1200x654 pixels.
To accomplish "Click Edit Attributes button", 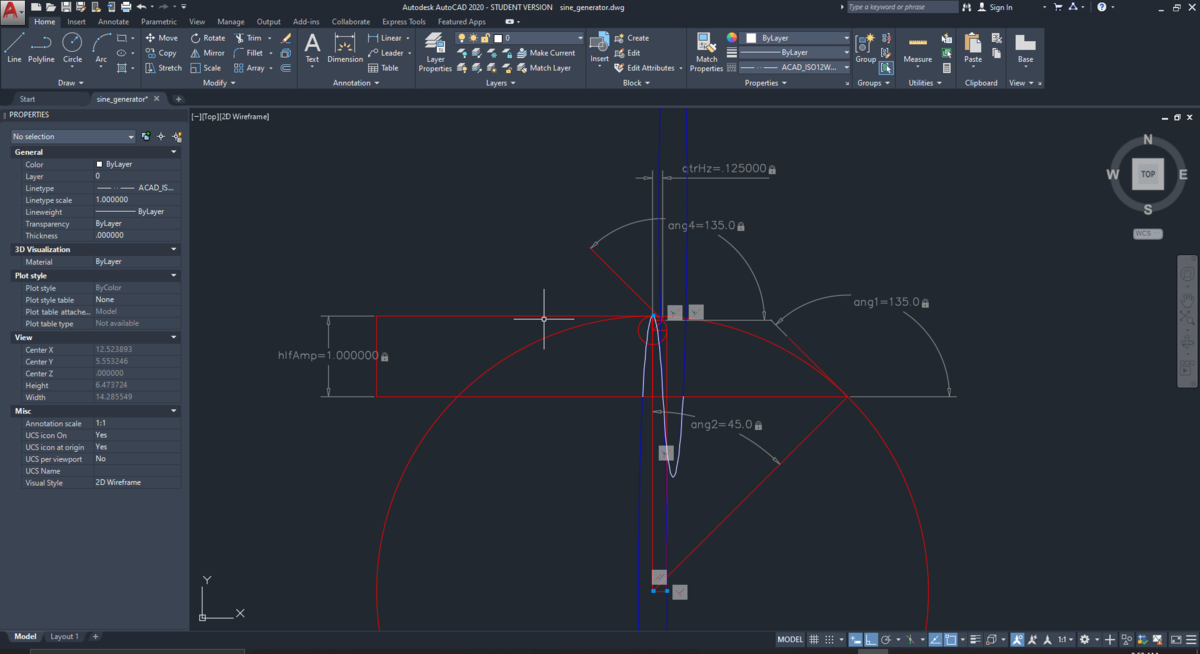I will click(x=644, y=68).
